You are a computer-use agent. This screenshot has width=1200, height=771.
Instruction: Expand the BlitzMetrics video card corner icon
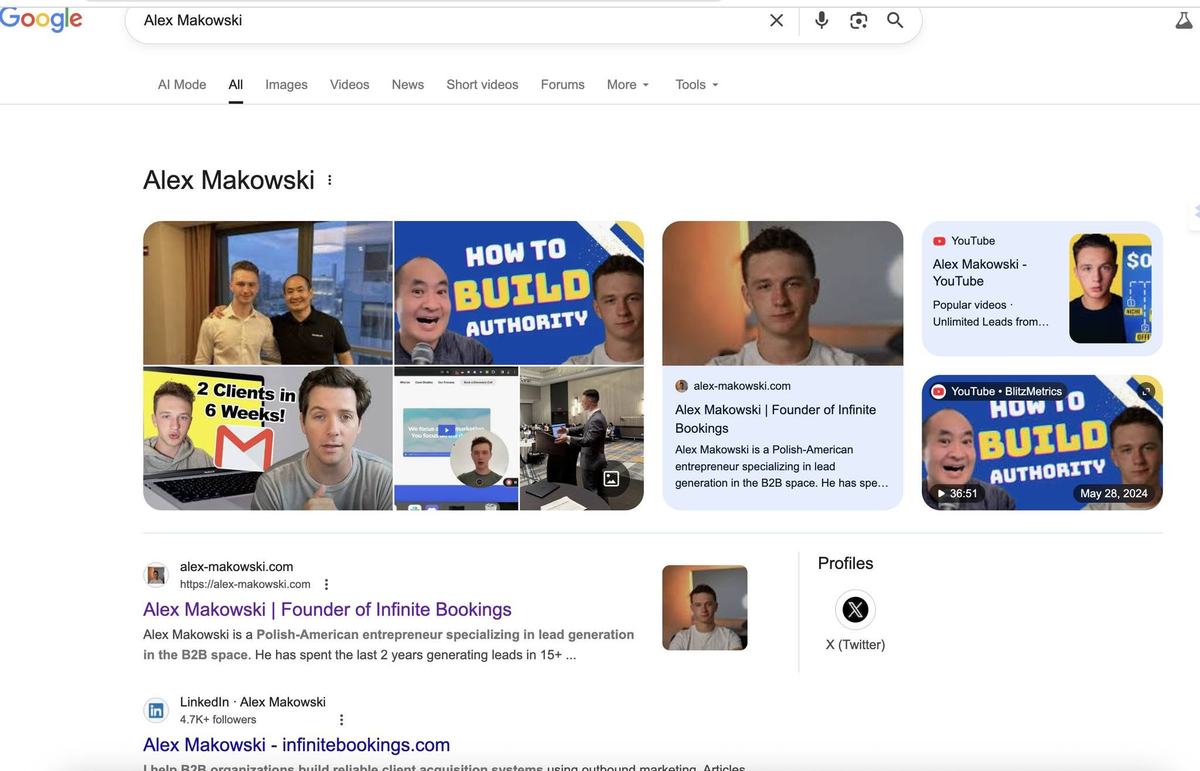1146,391
